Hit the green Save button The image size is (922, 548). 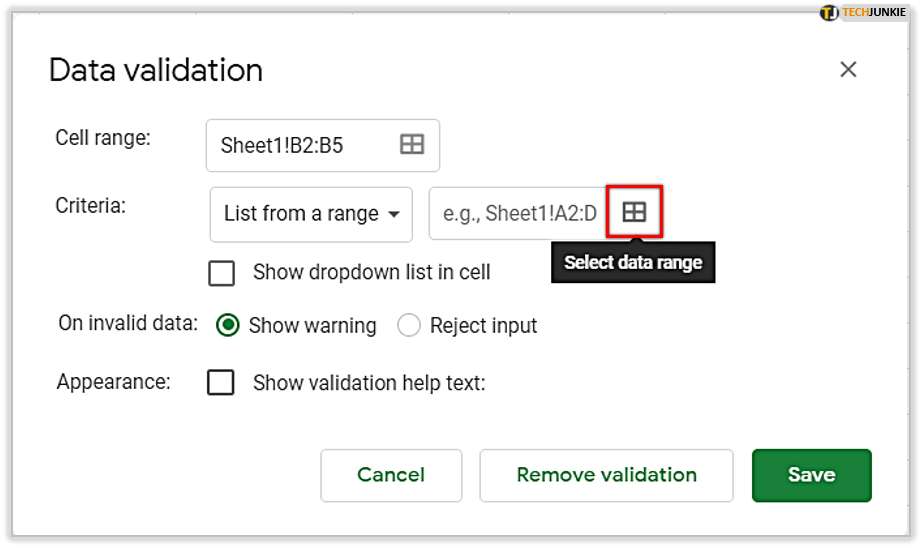[811, 475]
